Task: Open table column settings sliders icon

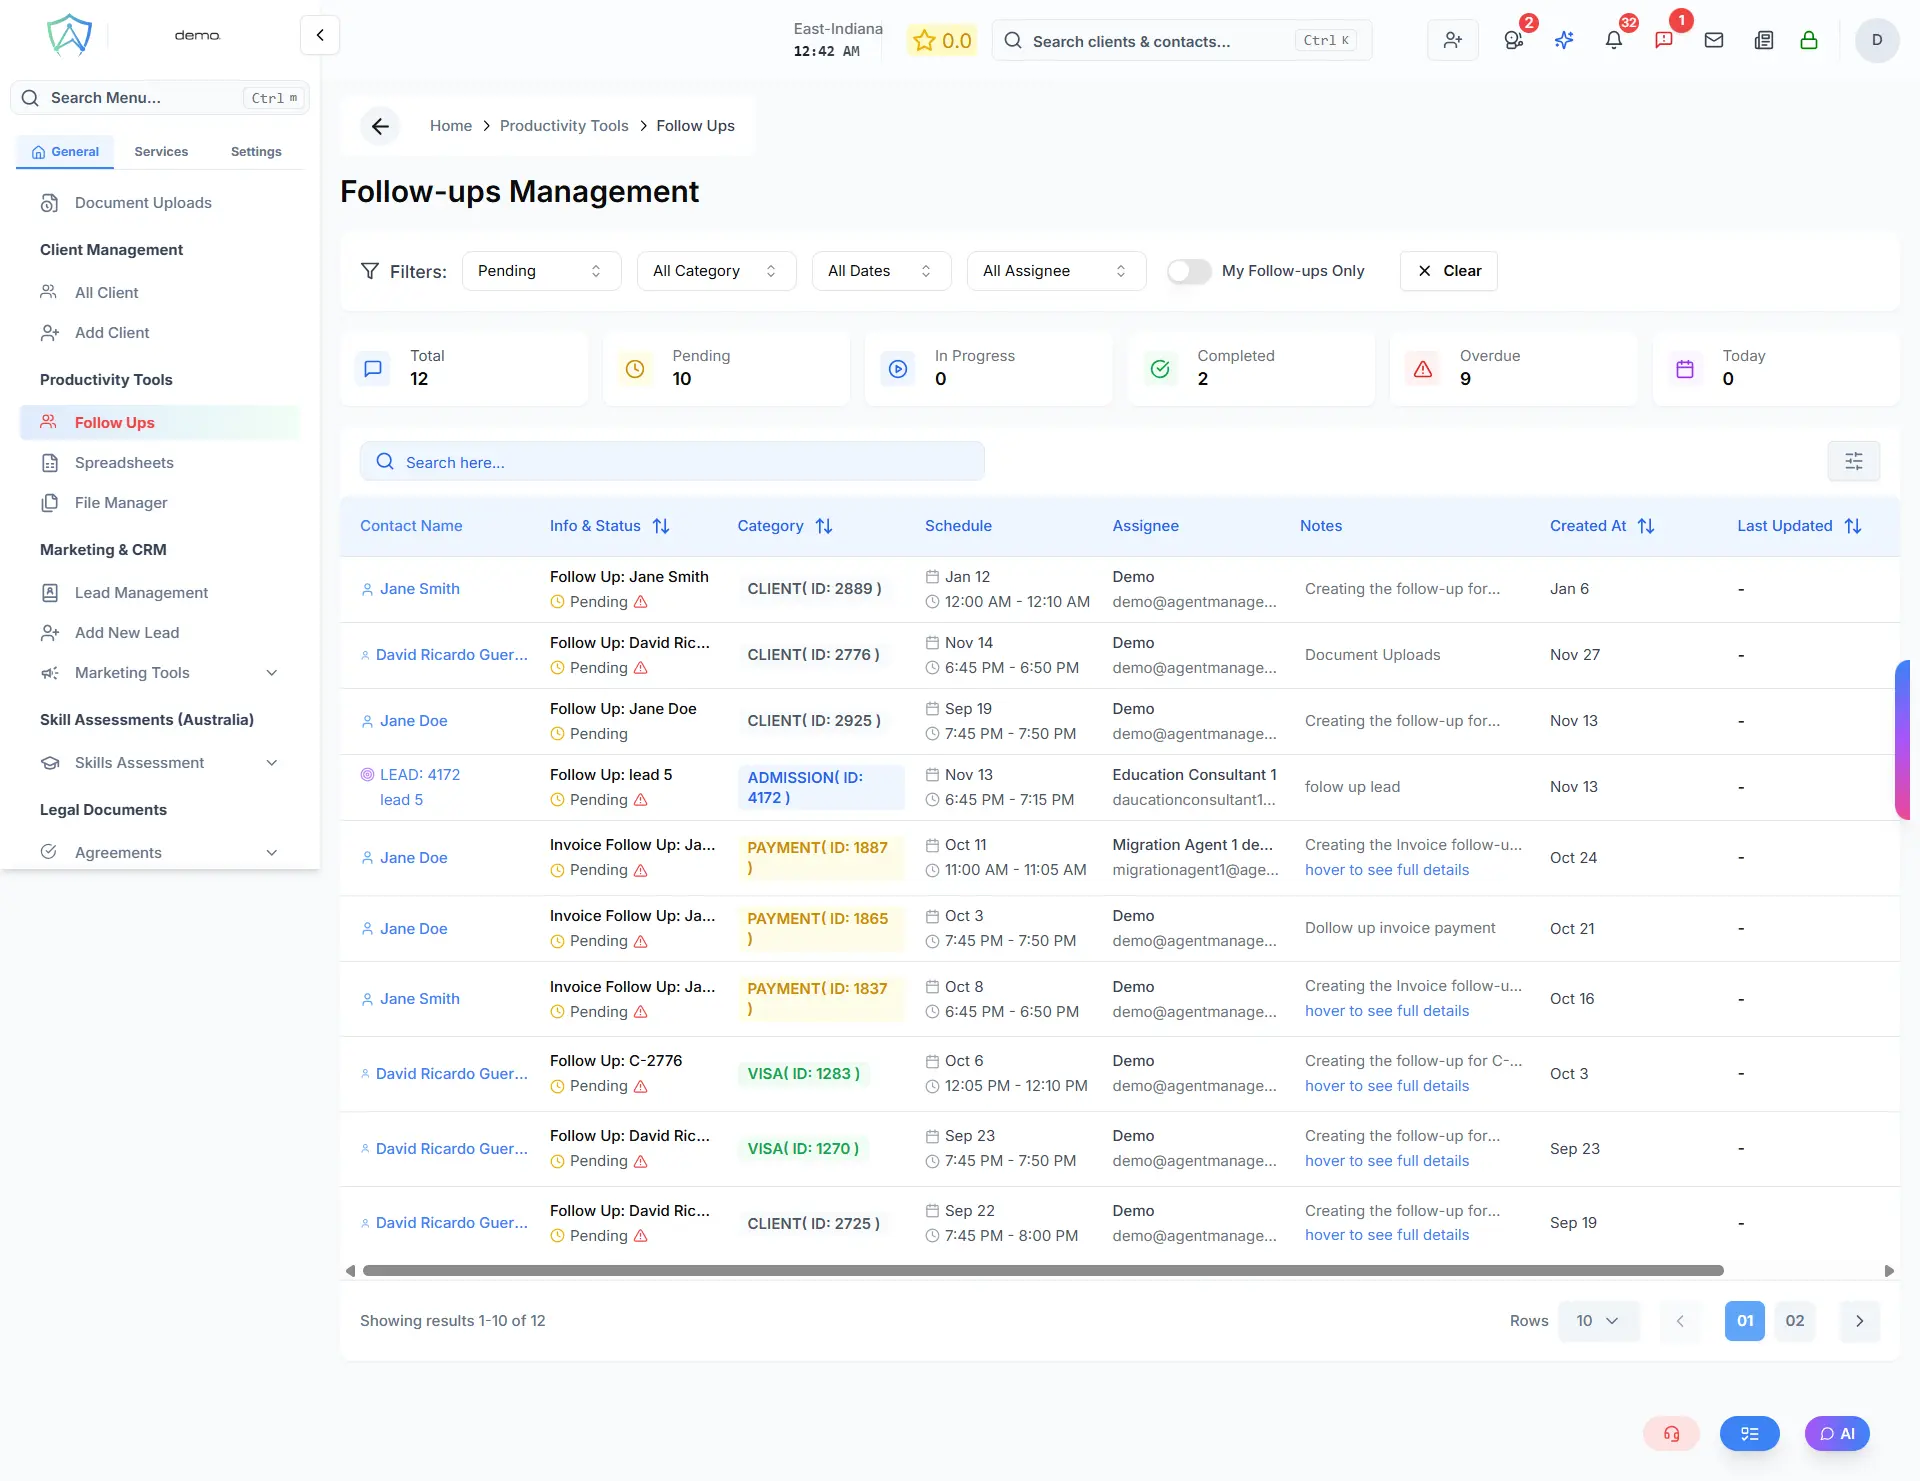Action: click(1853, 461)
